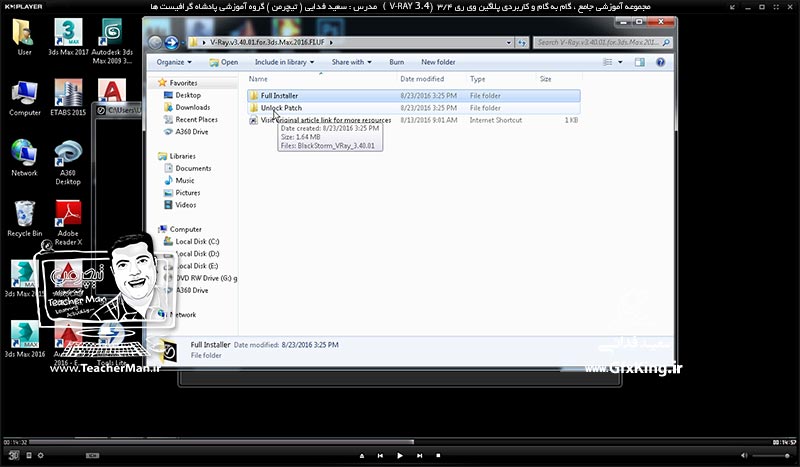
Task: Select the ETABS 2015 desktop icon
Action: click(x=68, y=98)
